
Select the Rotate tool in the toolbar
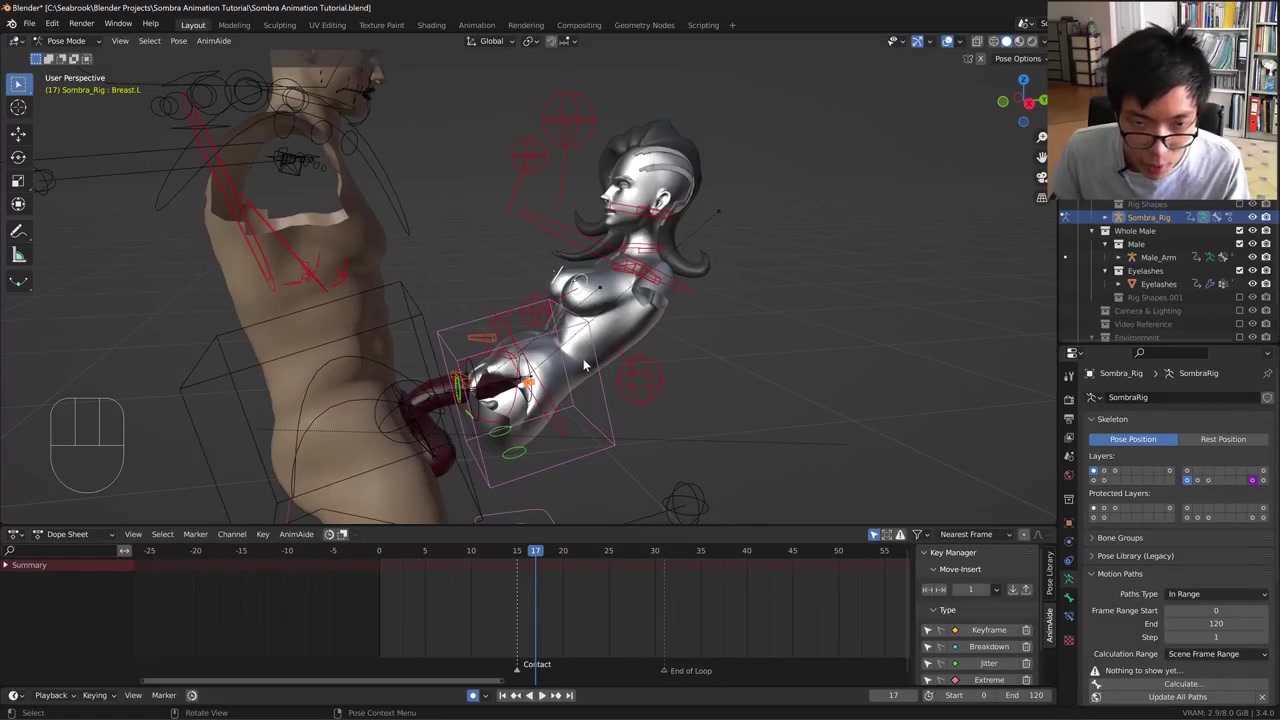[x=18, y=157]
